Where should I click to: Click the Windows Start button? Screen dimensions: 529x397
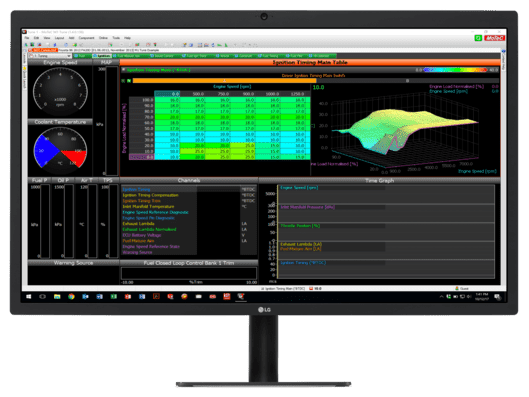click(x=29, y=296)
